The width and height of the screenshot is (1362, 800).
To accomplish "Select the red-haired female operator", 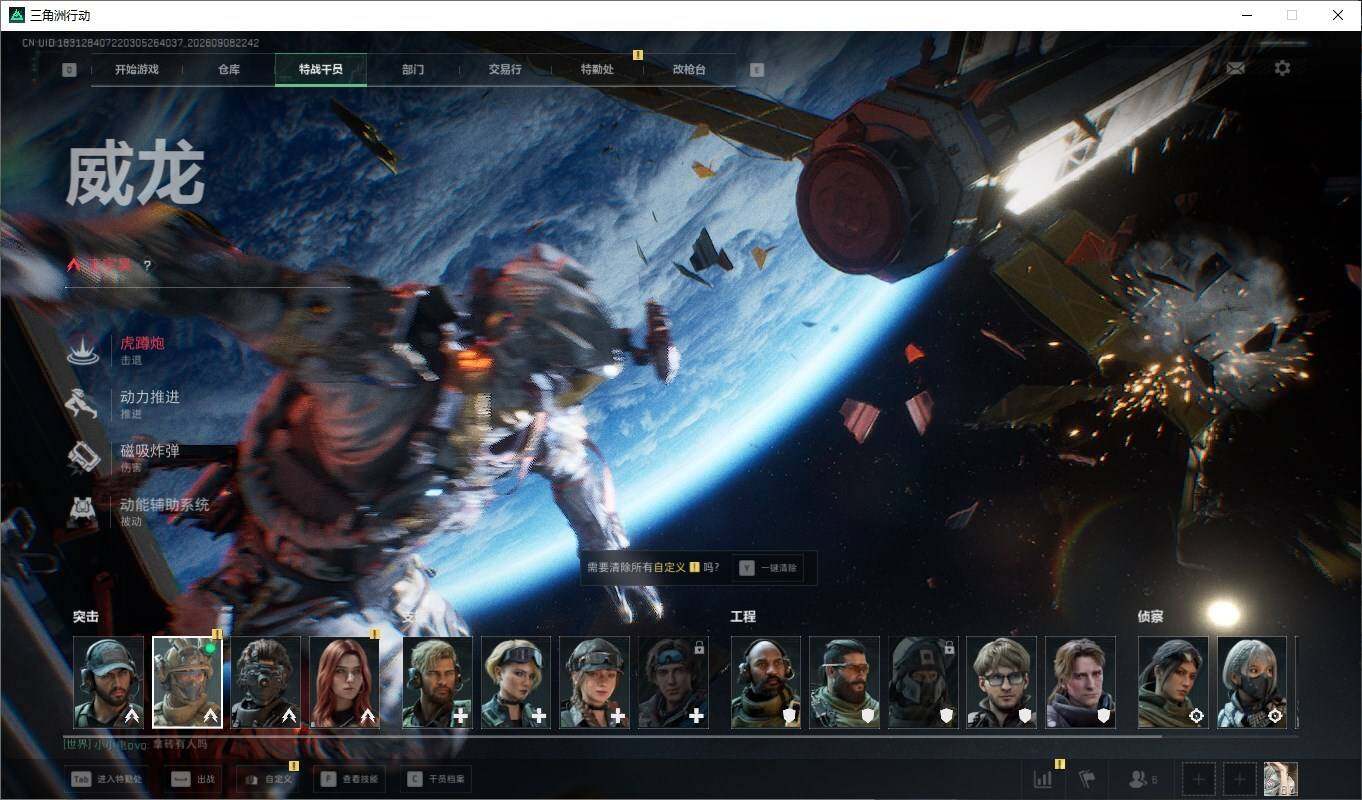I will tap(345, 682).
